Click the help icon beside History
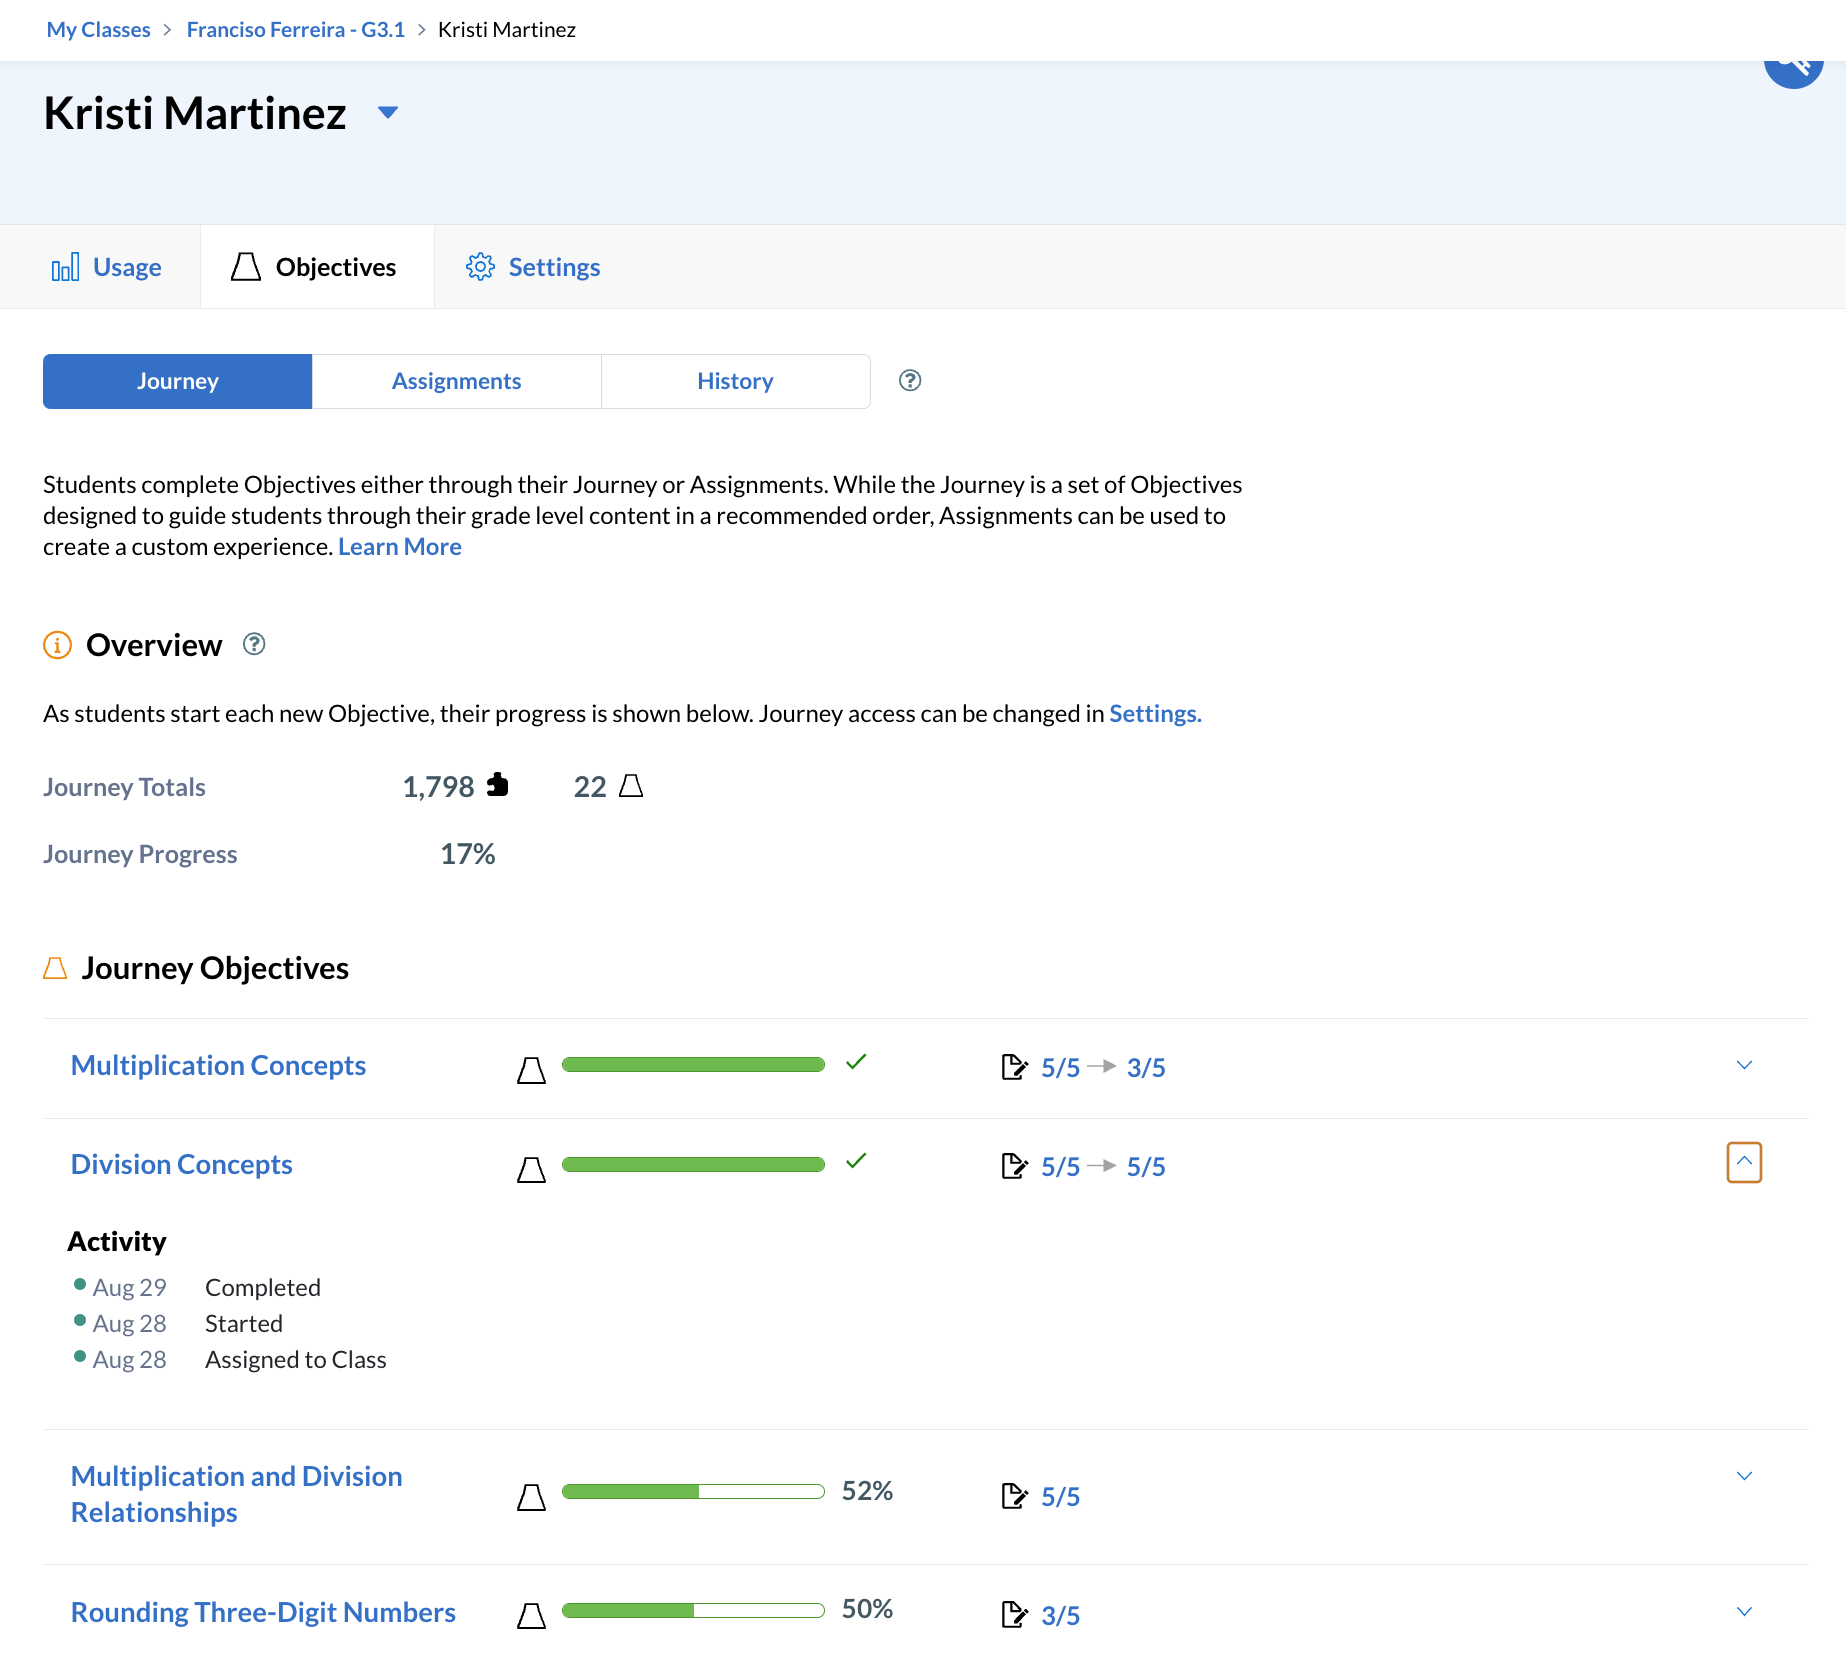This screenshot has width=1846, height=1662. point(910,380)
